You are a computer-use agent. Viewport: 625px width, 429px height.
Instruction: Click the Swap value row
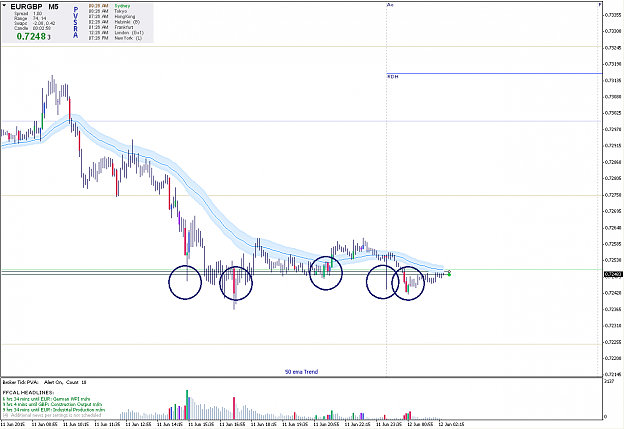(34, 23)
